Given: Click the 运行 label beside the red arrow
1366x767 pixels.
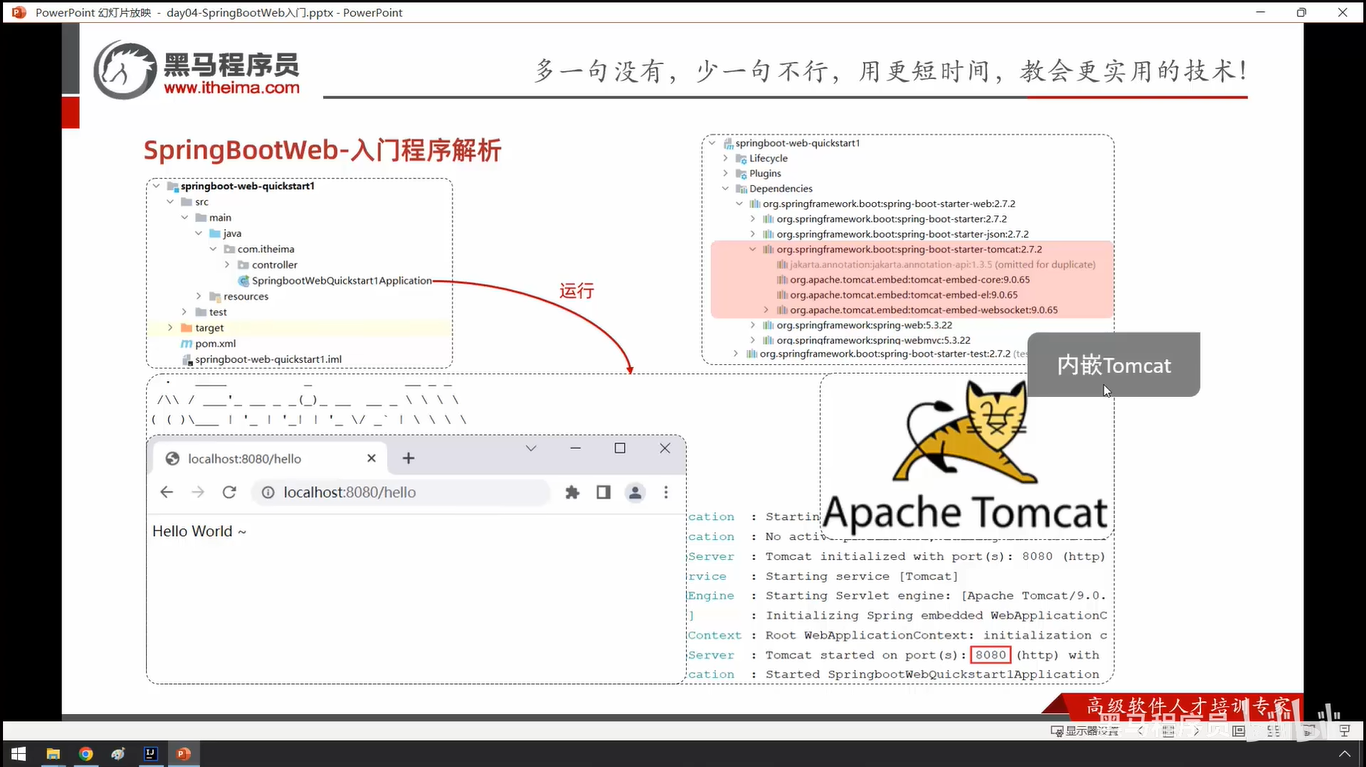Looking at the screenshot, I should pos(577,291).
